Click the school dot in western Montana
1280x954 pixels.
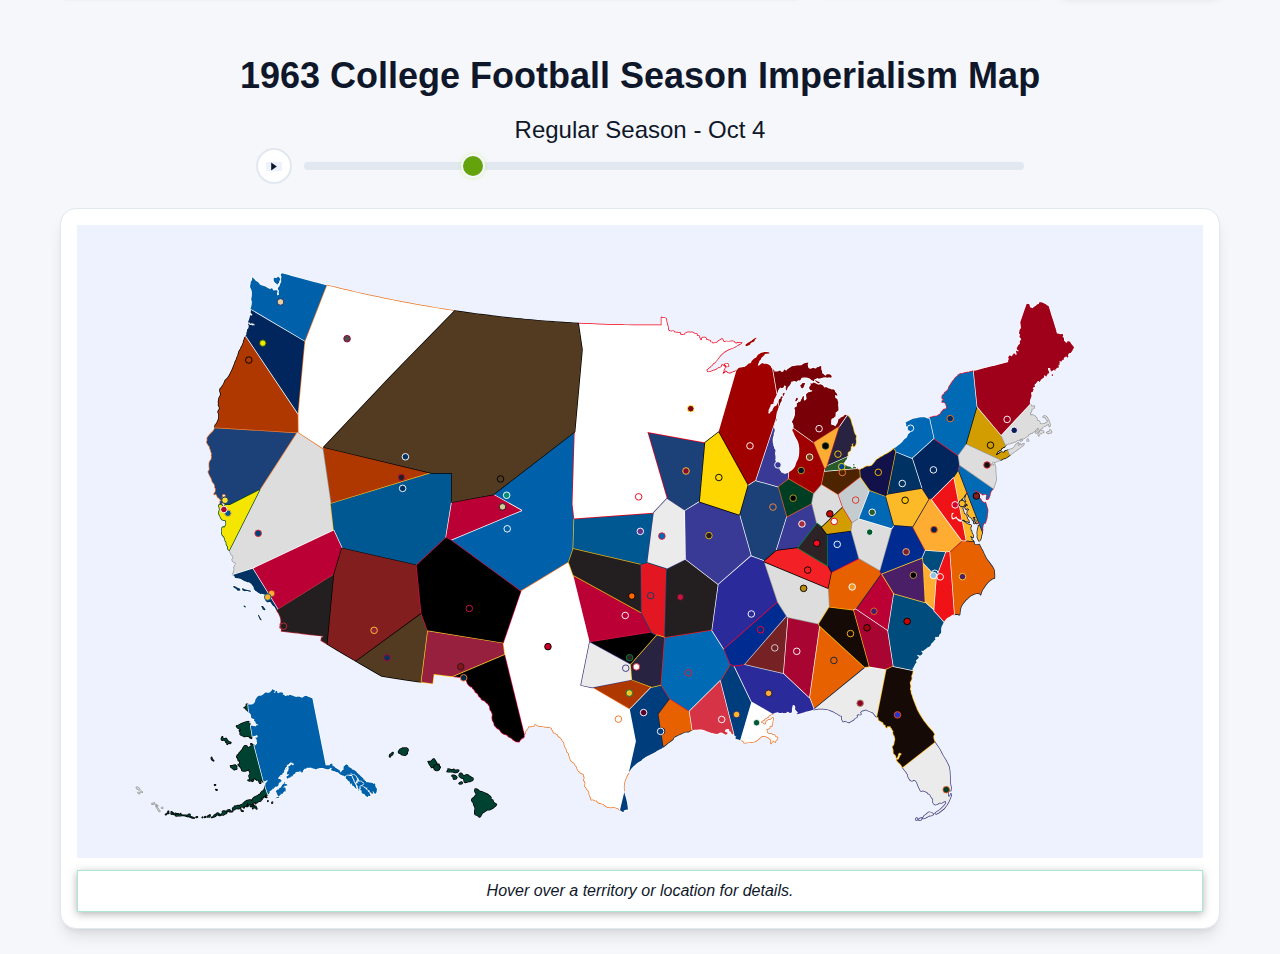346,339
